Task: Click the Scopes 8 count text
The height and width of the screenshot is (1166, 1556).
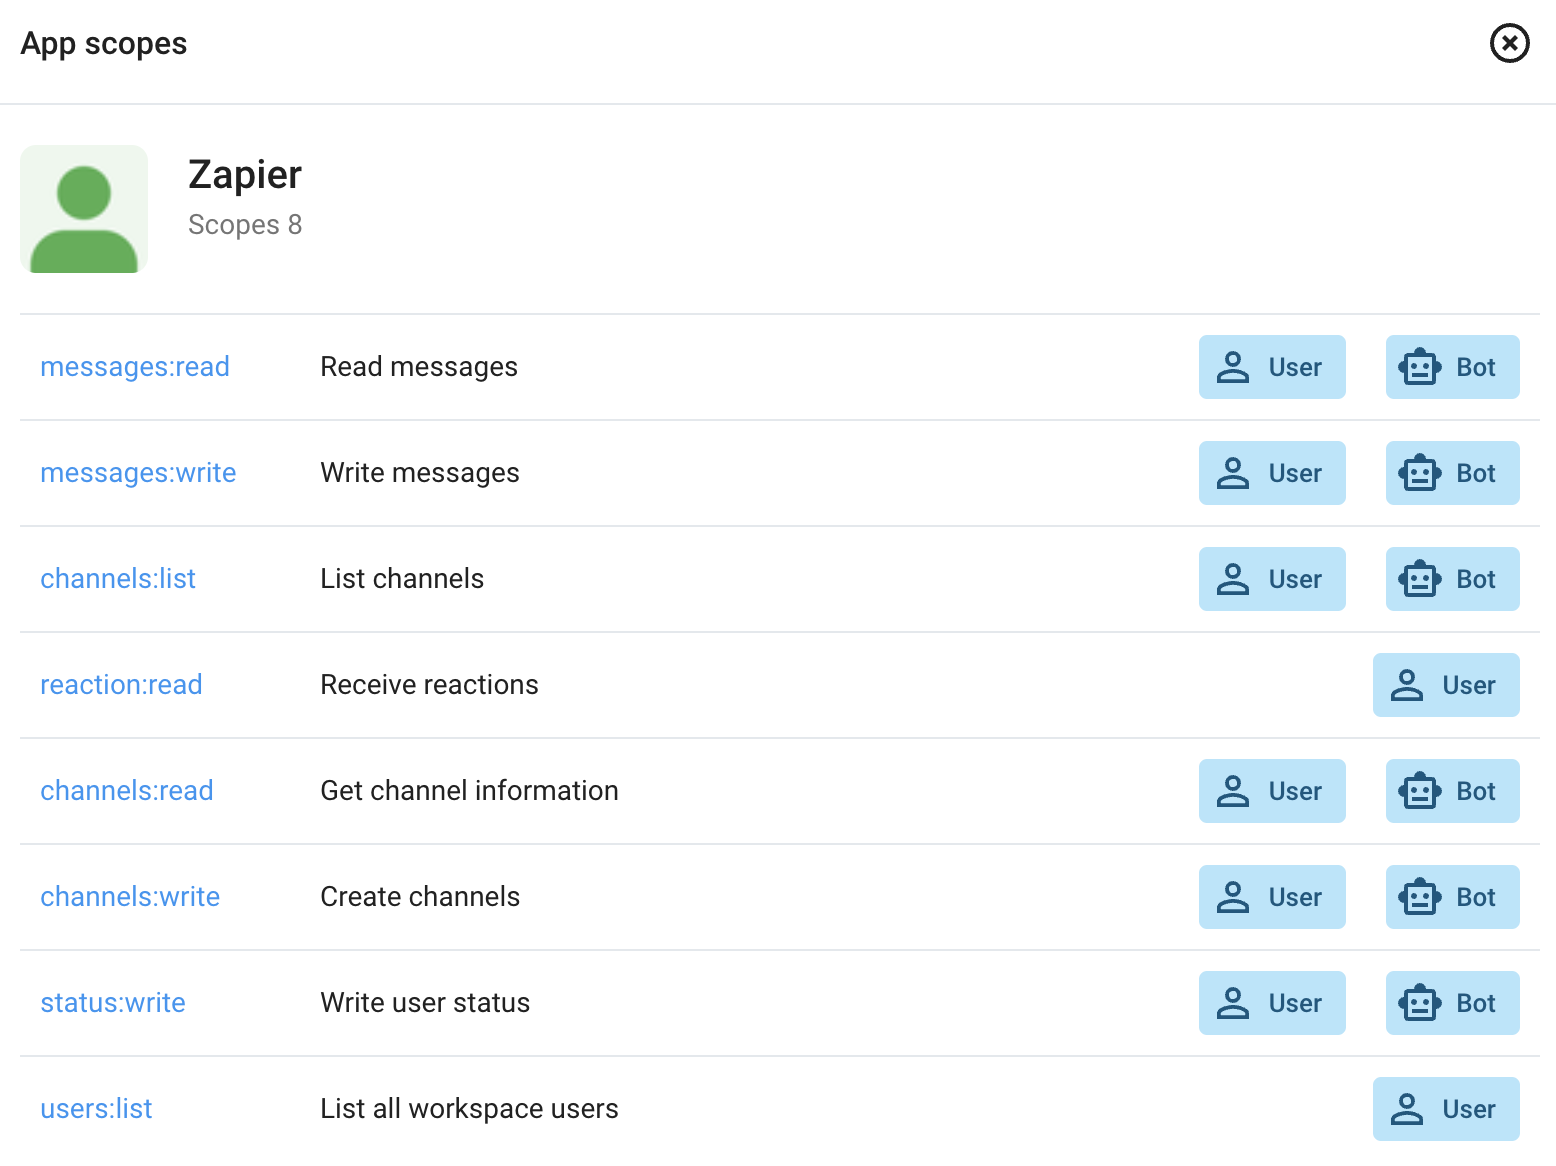Action: click(x=245, y=225)
